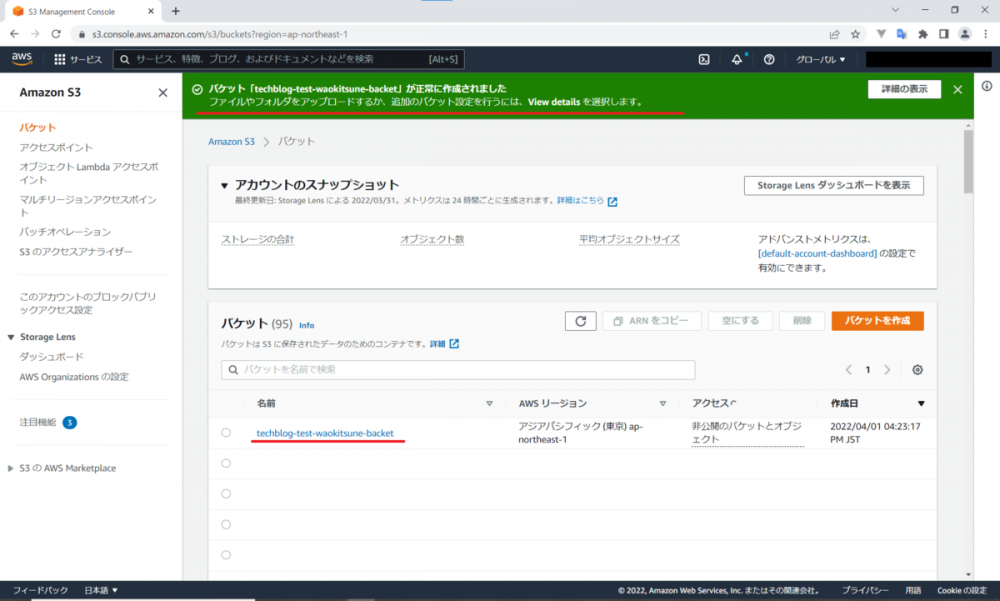Viewport: 1000px width, 601px height.
Task: Focus the bucket name search field
Action: click(458, 370)
